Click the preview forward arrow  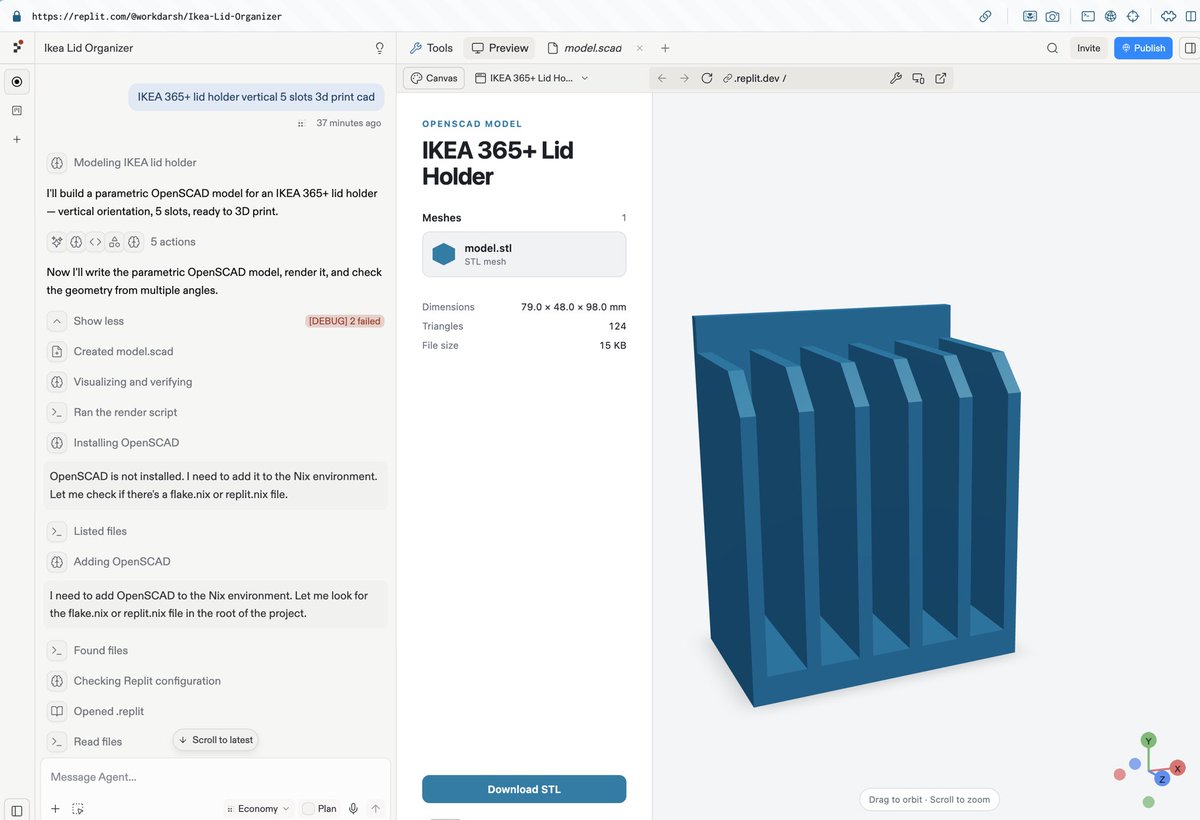684,78
